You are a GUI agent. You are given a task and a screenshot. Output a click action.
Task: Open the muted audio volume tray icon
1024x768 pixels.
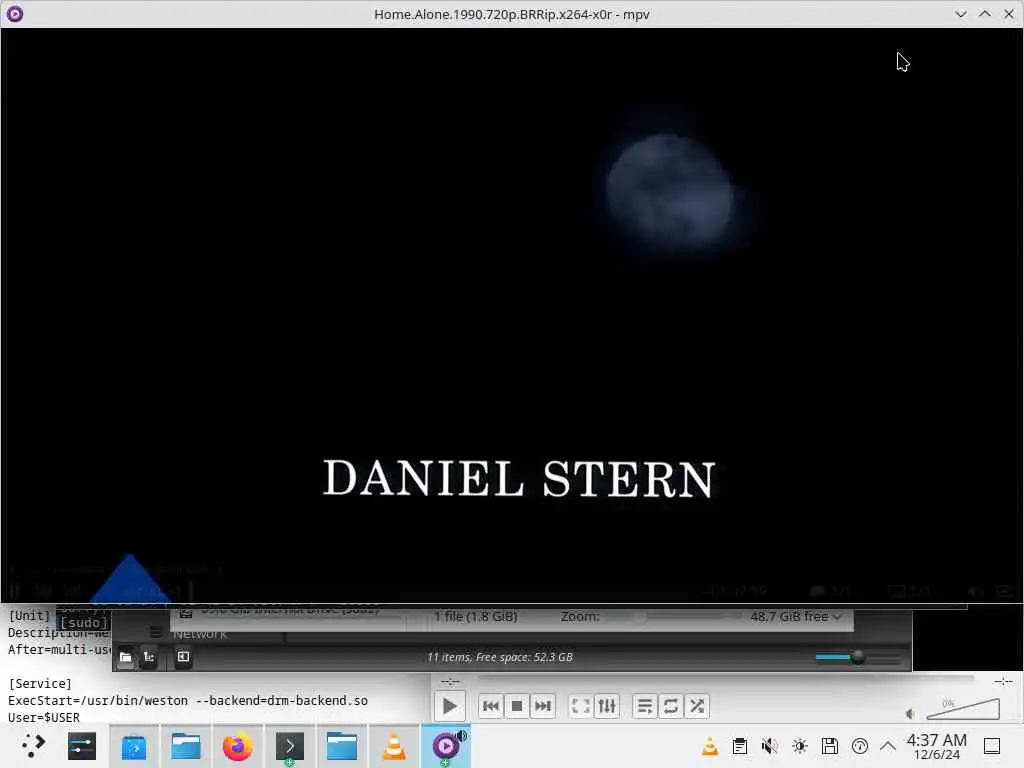pos(770,746)
